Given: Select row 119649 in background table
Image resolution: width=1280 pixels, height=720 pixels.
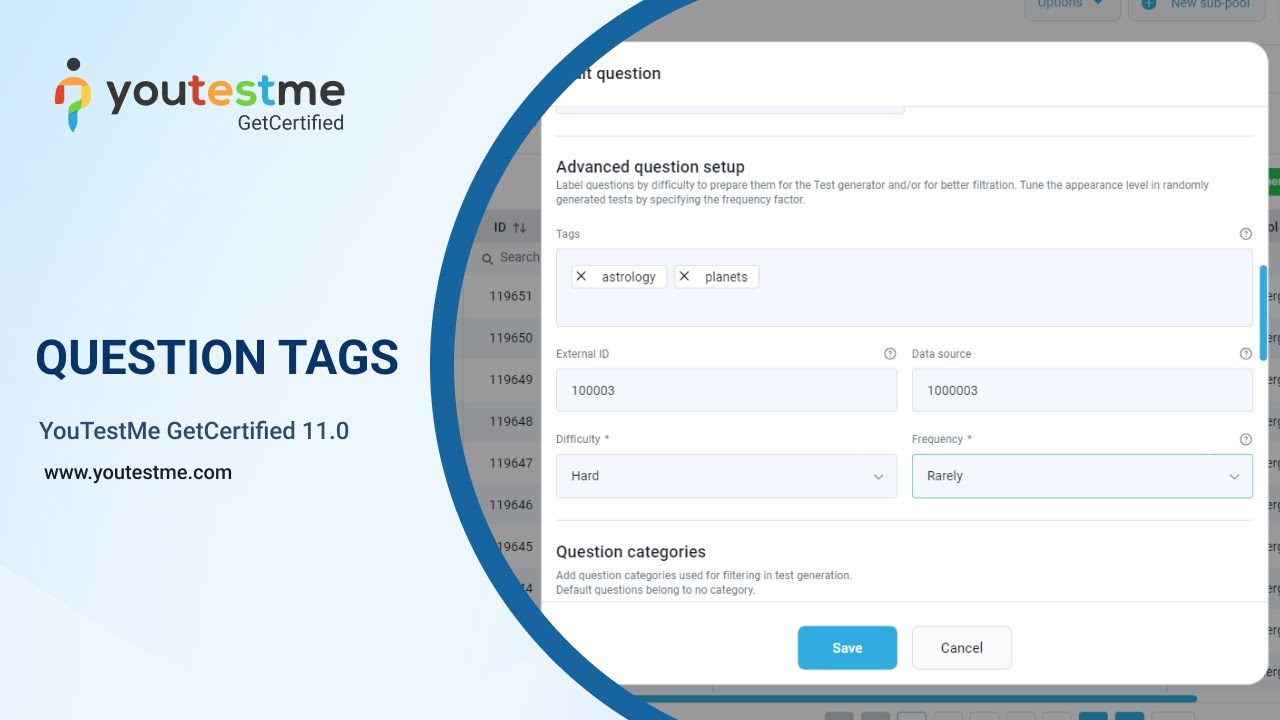Looking at the screenshot, I should (x=510, y=380).
